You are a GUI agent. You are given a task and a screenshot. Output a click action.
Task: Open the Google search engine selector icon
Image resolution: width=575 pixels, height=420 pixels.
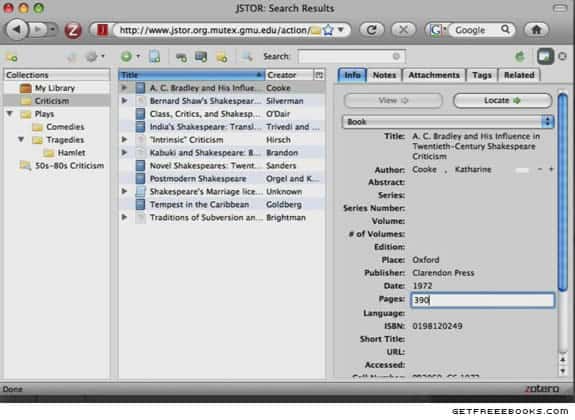pos(437,30)
